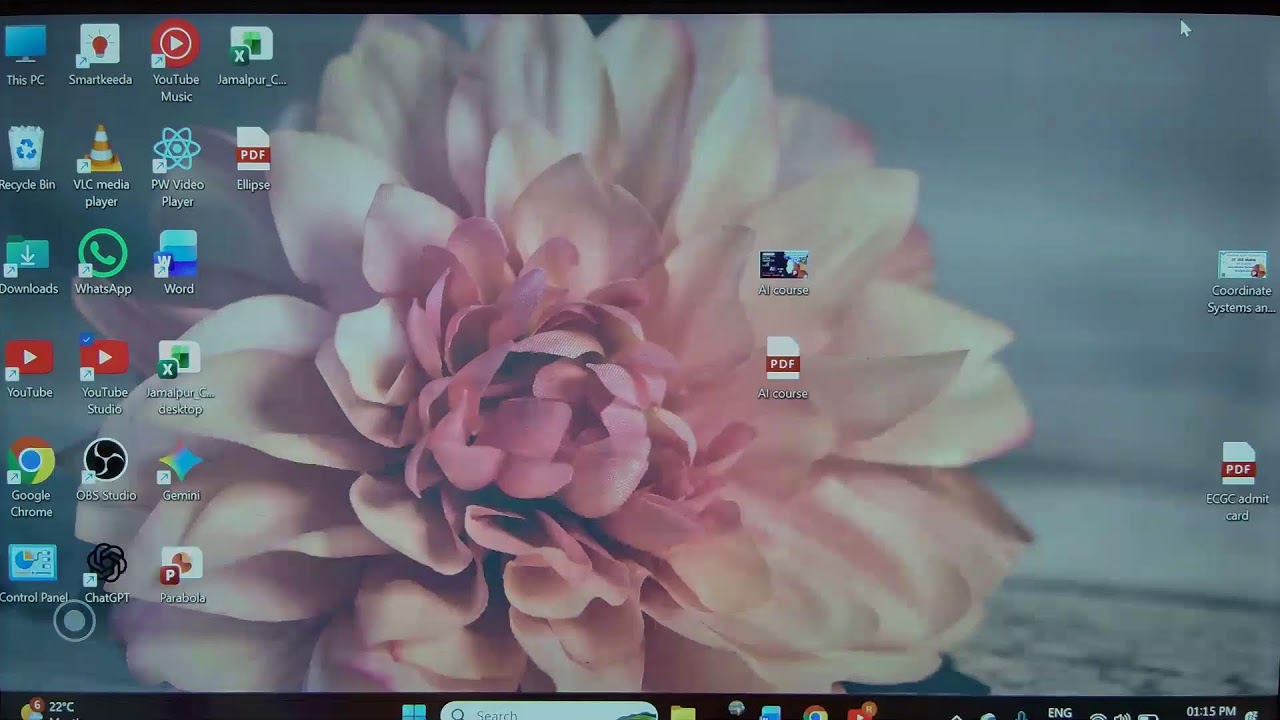Open the Windows Start menu
The width and height of the screenshot is (1280, 720).
click(413, 712)
